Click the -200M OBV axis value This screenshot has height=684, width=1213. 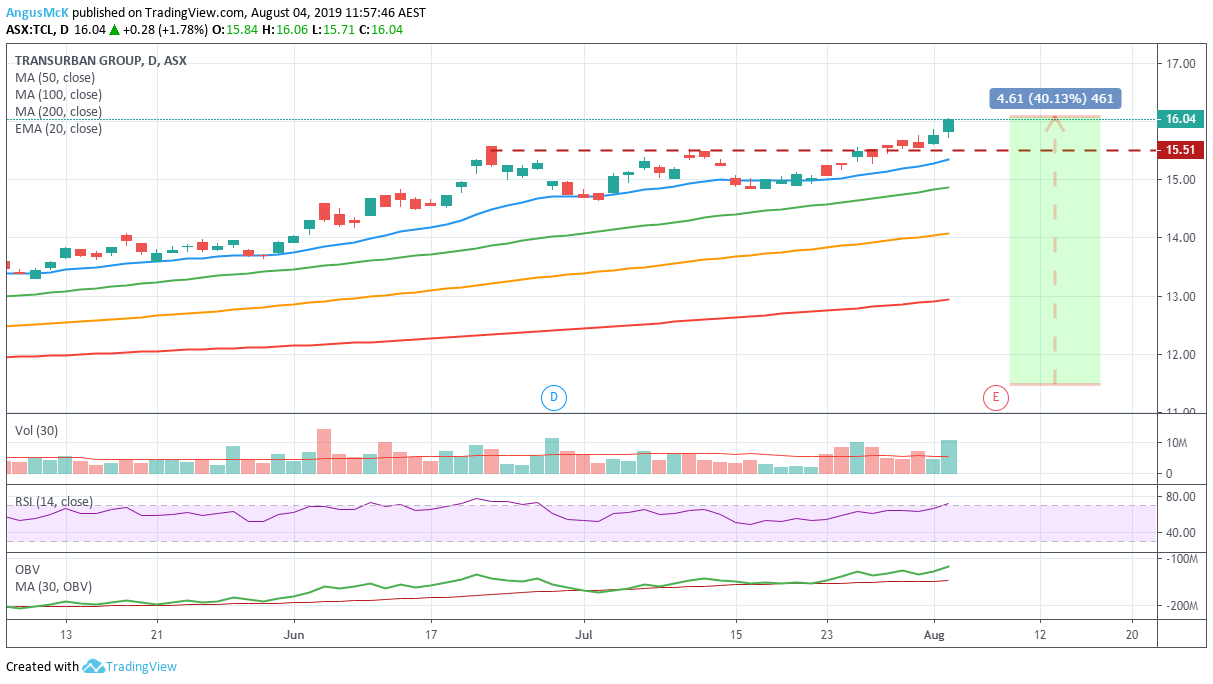click(1184, 606)
